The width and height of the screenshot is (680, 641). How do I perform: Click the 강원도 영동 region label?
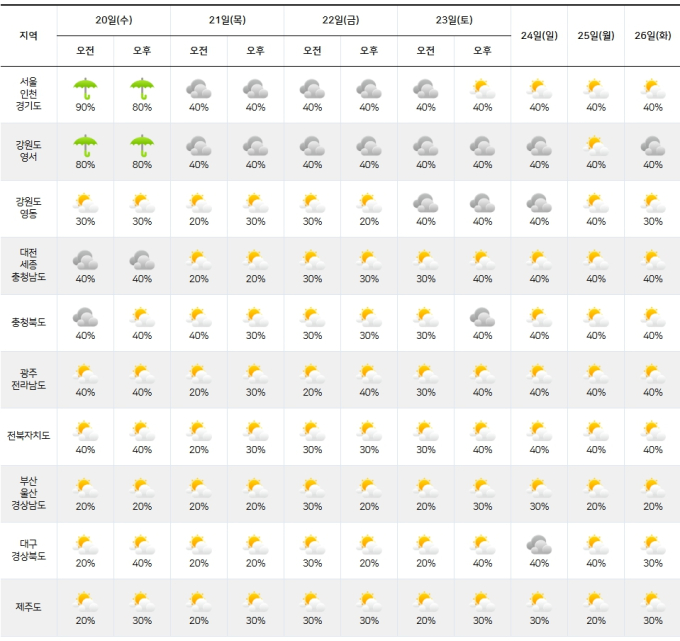click(29, 207)
